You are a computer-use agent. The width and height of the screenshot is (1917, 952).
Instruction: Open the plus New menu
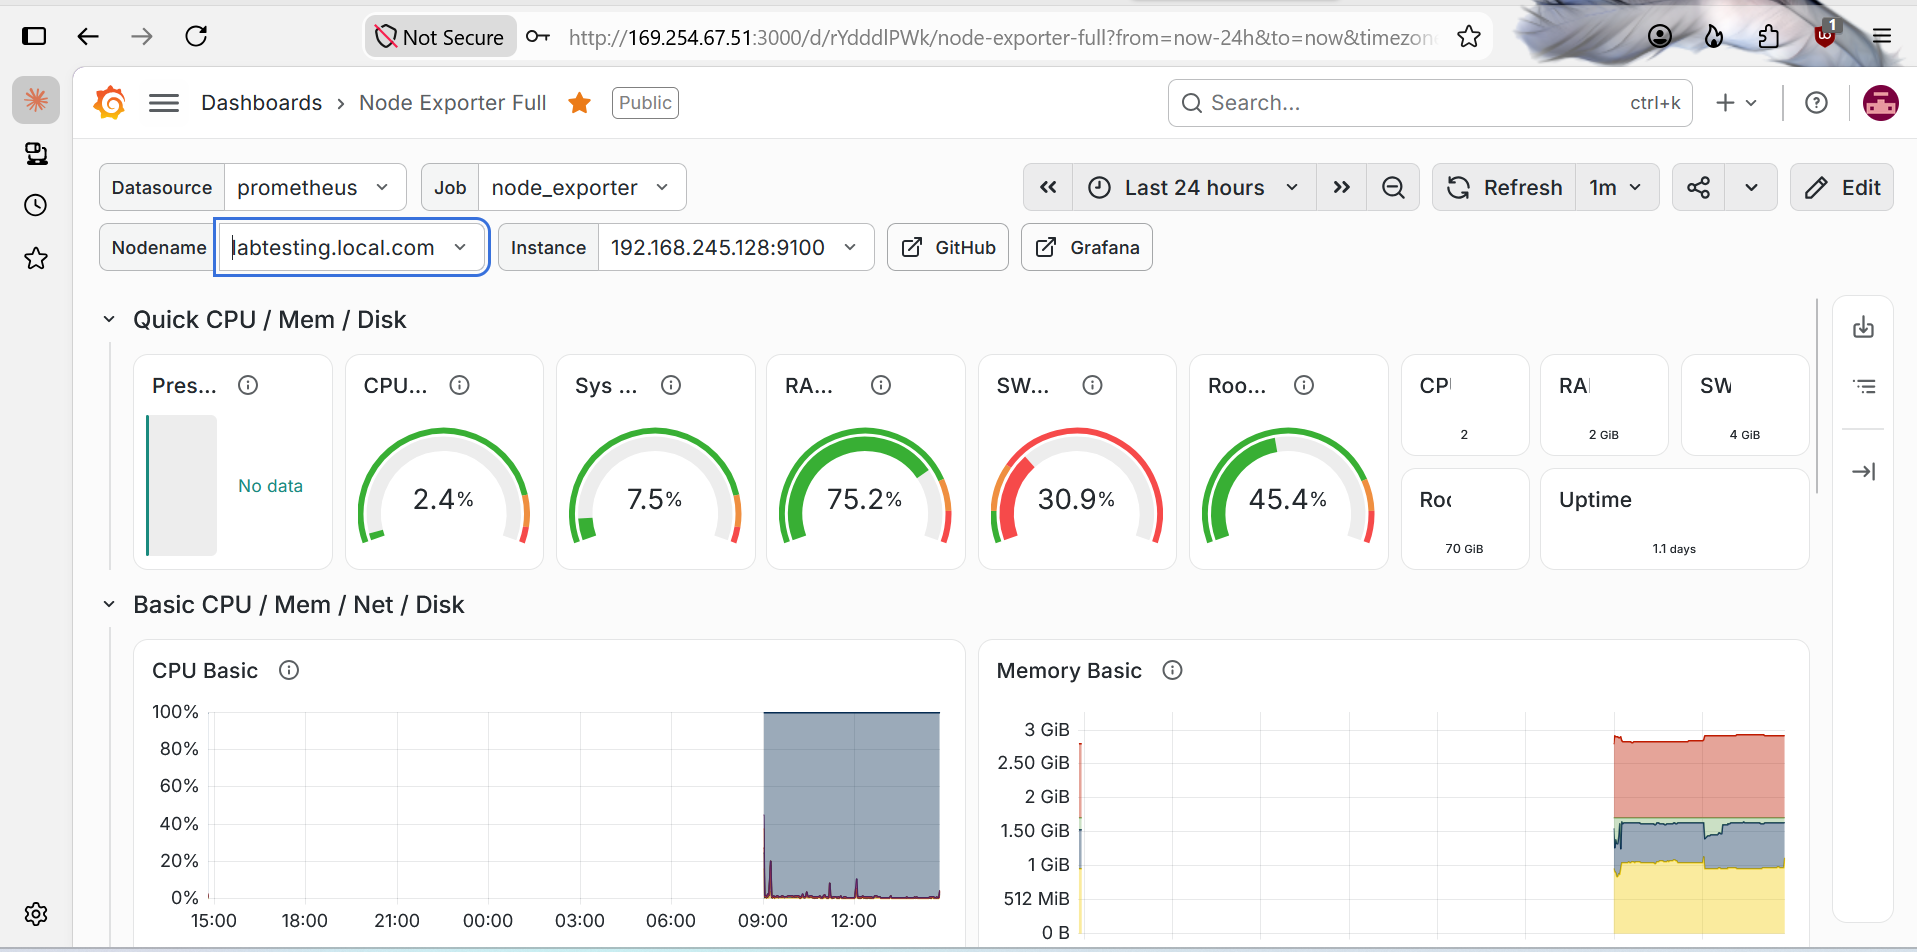1736,103
